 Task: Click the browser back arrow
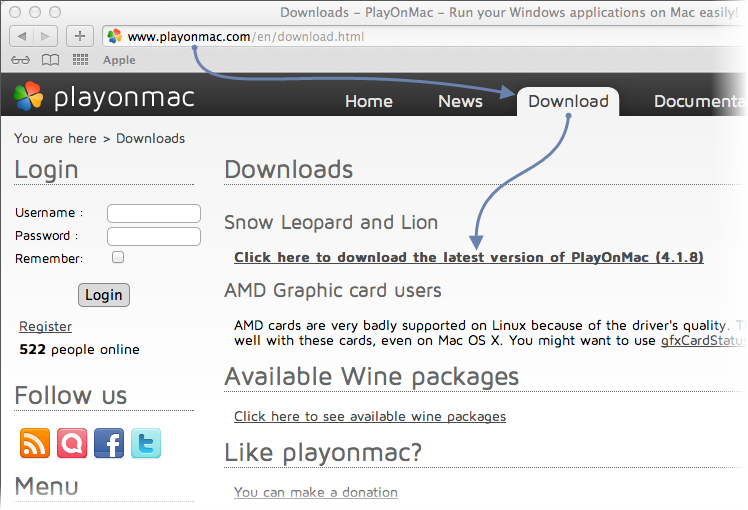(x=22, y=36)
